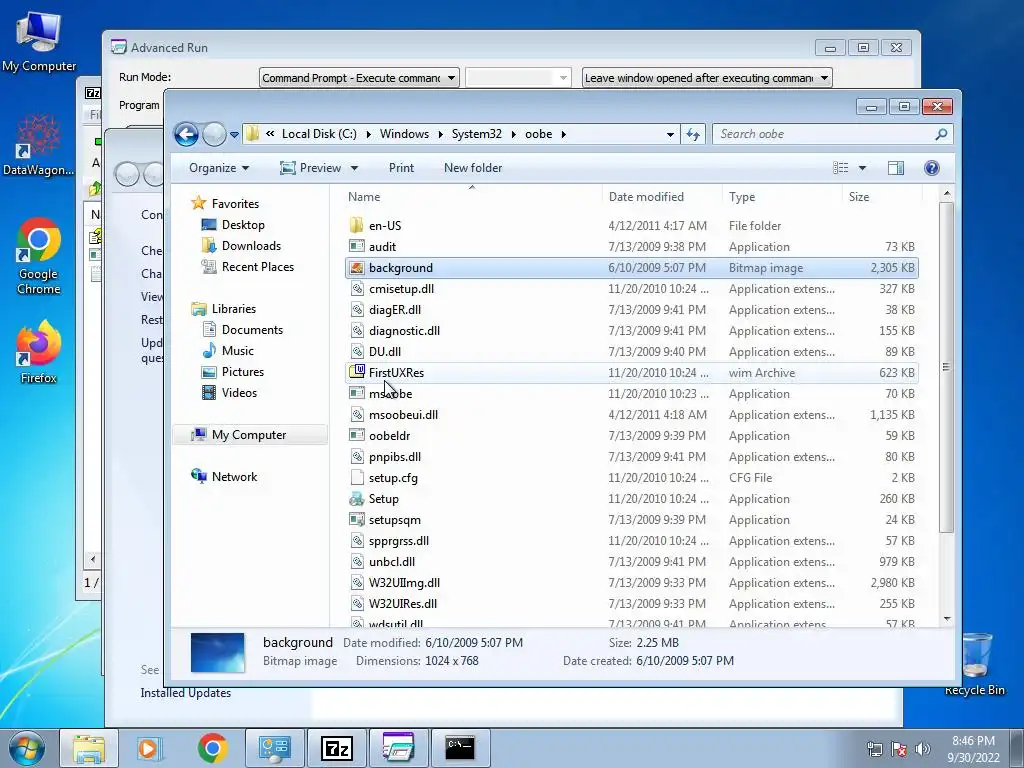Select the FirstUXRes wim archive icon
The image size is (1024, 768).
(357, 372)
